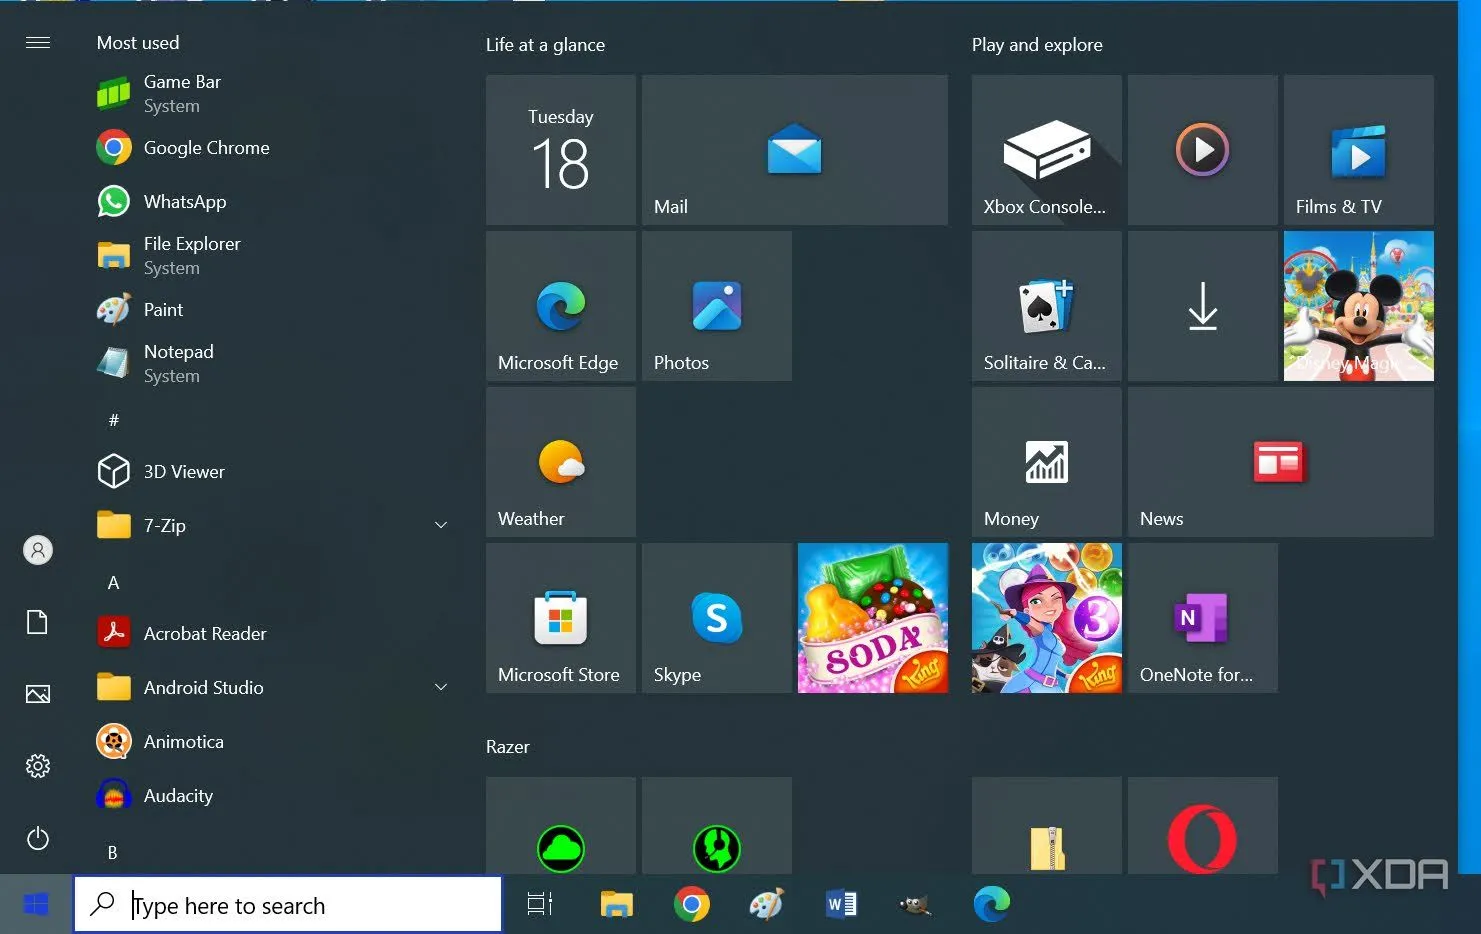Open Xbox Console Companion tile

point(1046,150)
